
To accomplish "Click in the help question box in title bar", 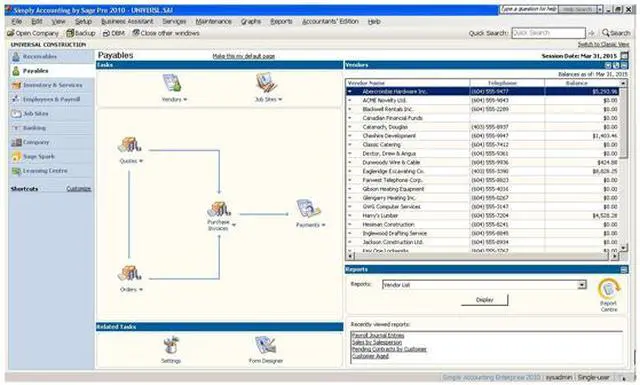I will coord(529,9).
